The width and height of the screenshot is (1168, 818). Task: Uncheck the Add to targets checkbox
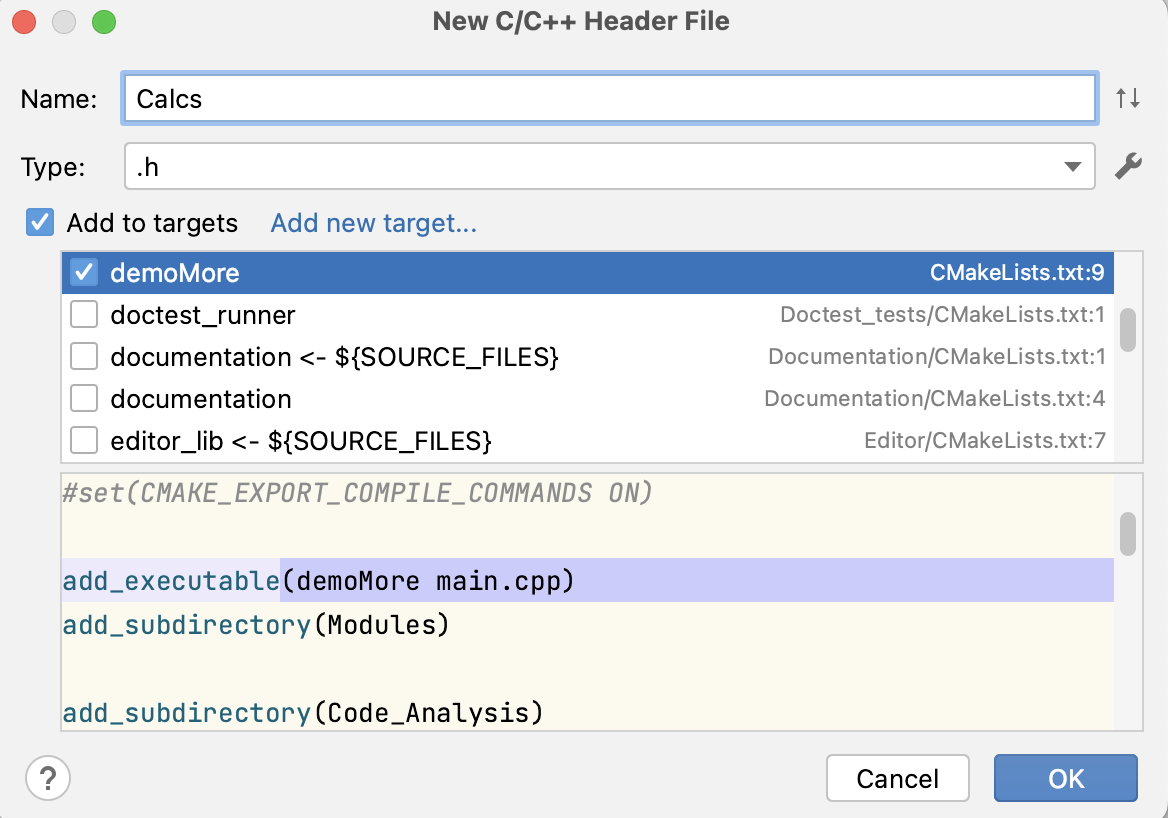(x=39, y=223)
